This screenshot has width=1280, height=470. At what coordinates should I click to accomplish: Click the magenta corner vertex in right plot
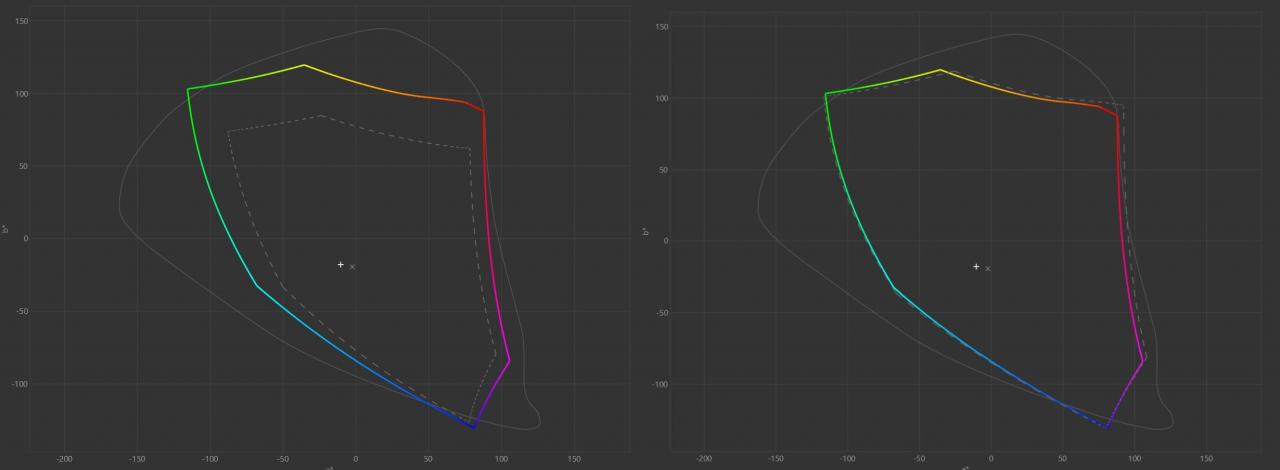pos(1143,361)
